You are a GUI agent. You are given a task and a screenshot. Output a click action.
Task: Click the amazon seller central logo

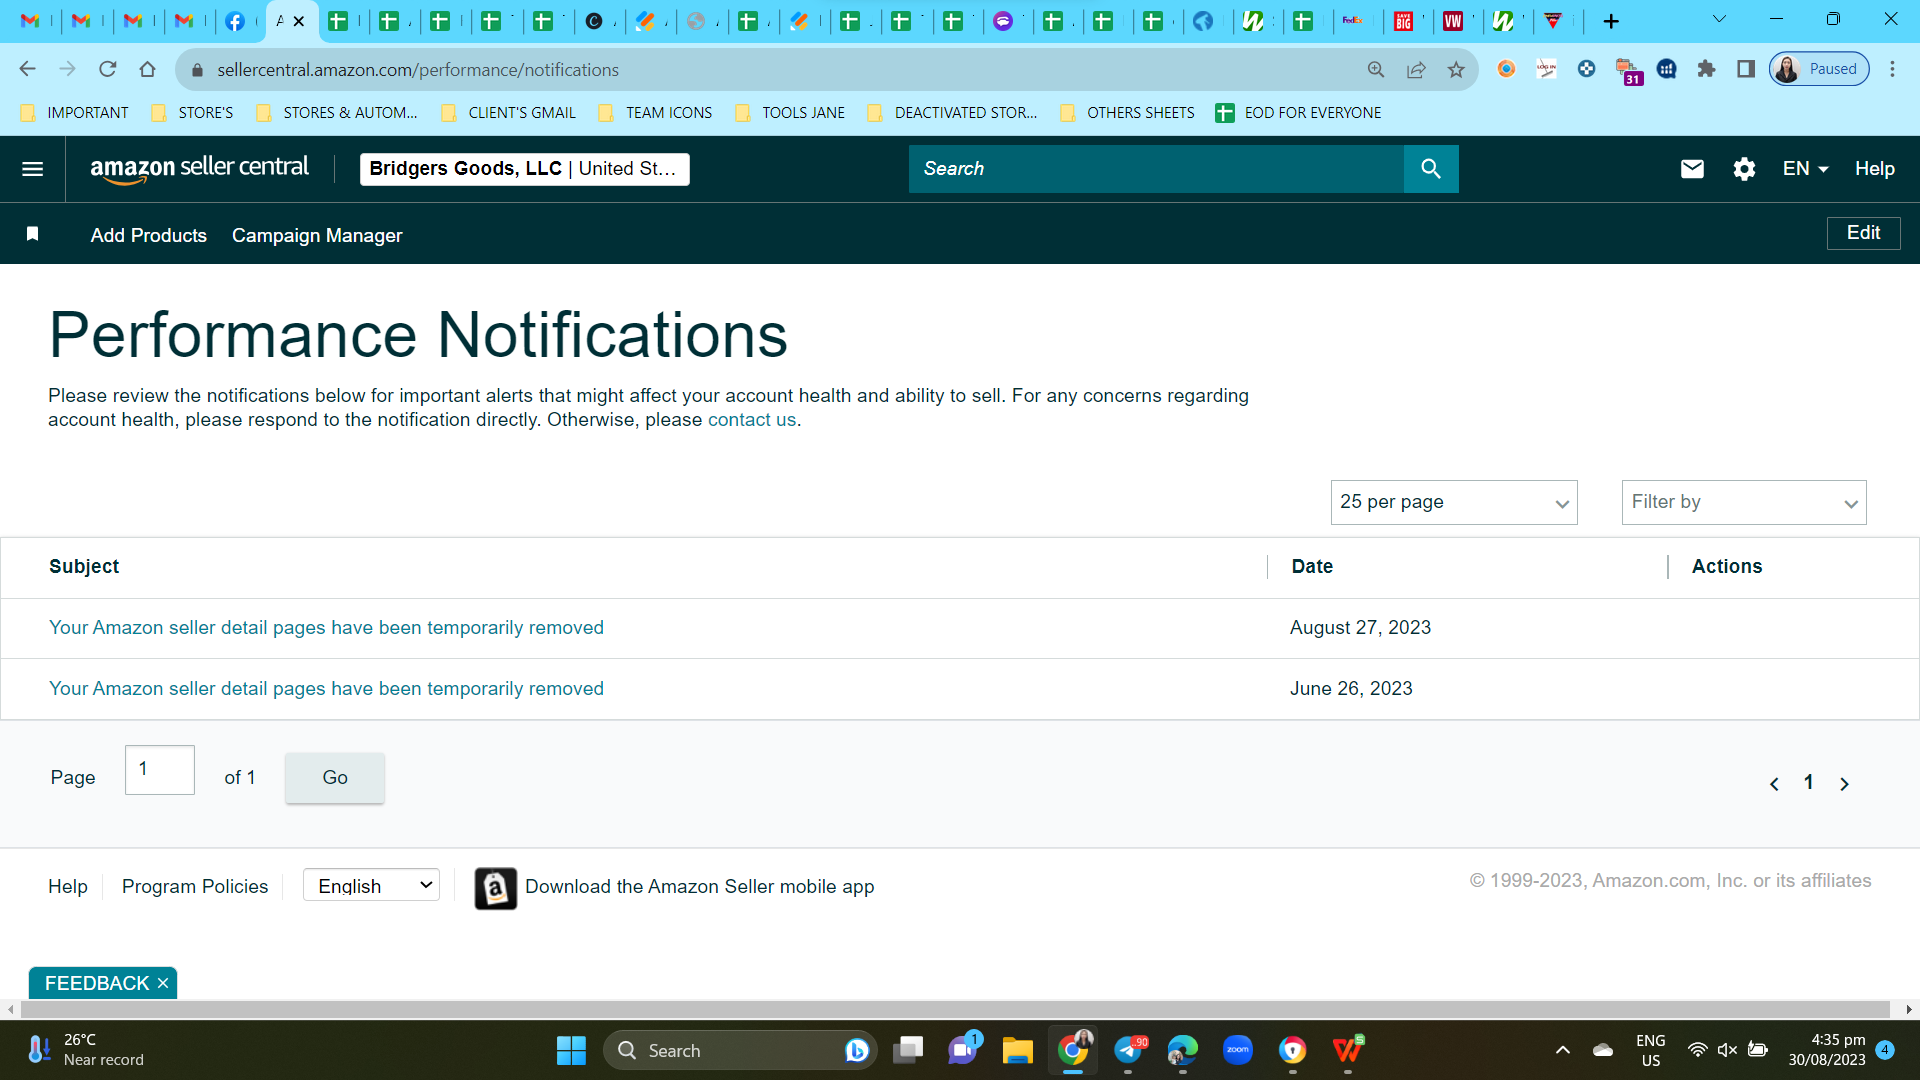(199, 169)
